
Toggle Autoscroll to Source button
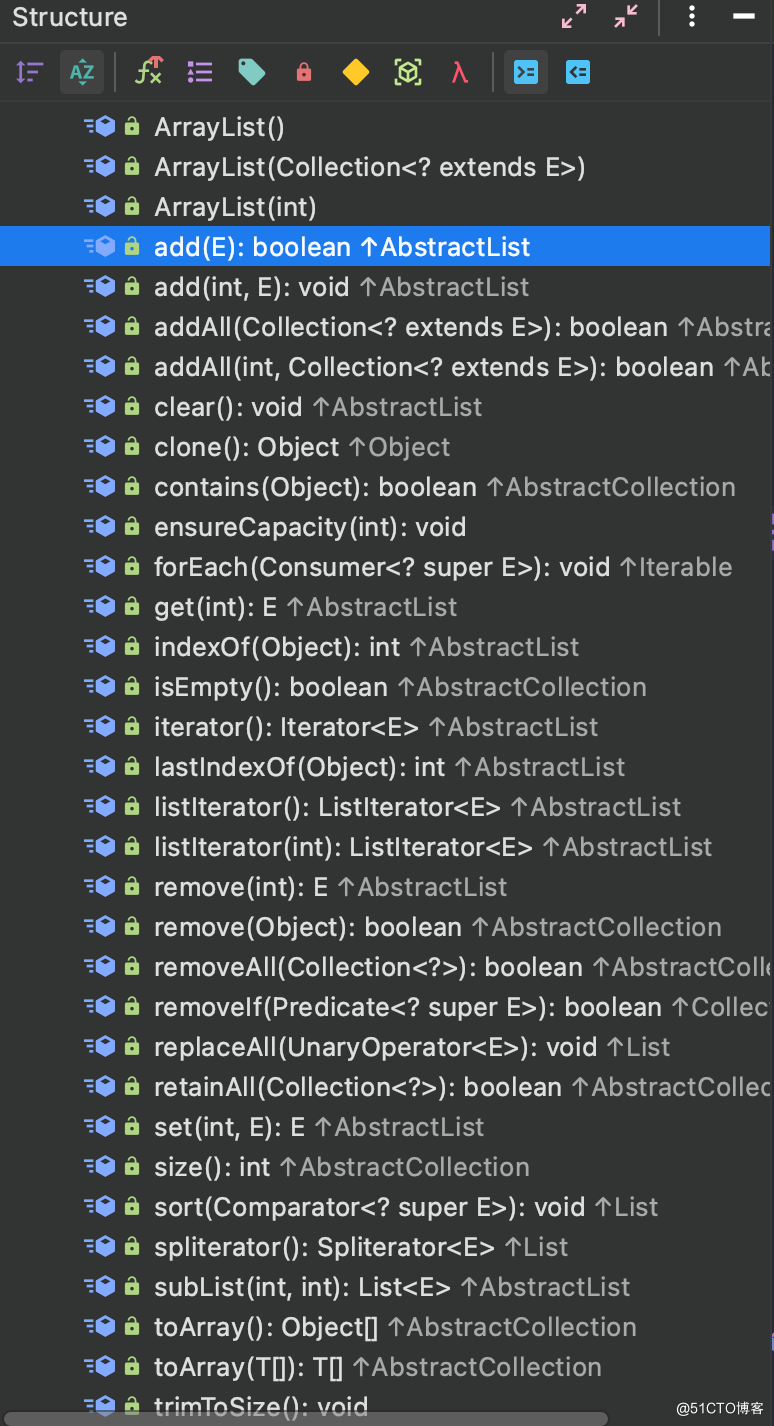tap(526, 72)
